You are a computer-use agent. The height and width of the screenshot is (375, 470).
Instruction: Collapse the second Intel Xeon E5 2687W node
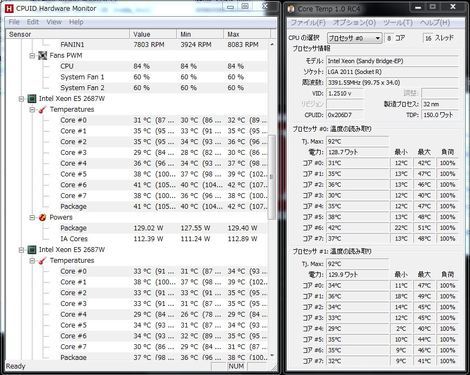pos(21,250)
